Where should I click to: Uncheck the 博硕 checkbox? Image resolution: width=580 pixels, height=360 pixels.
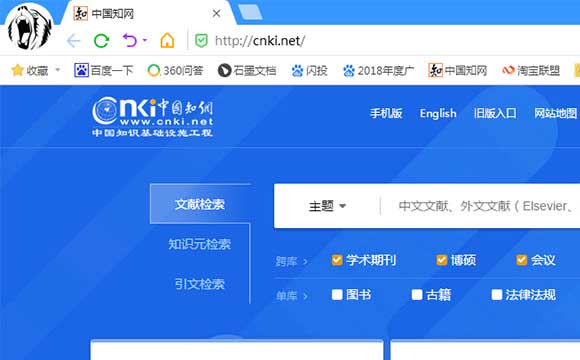pos(442,260)
